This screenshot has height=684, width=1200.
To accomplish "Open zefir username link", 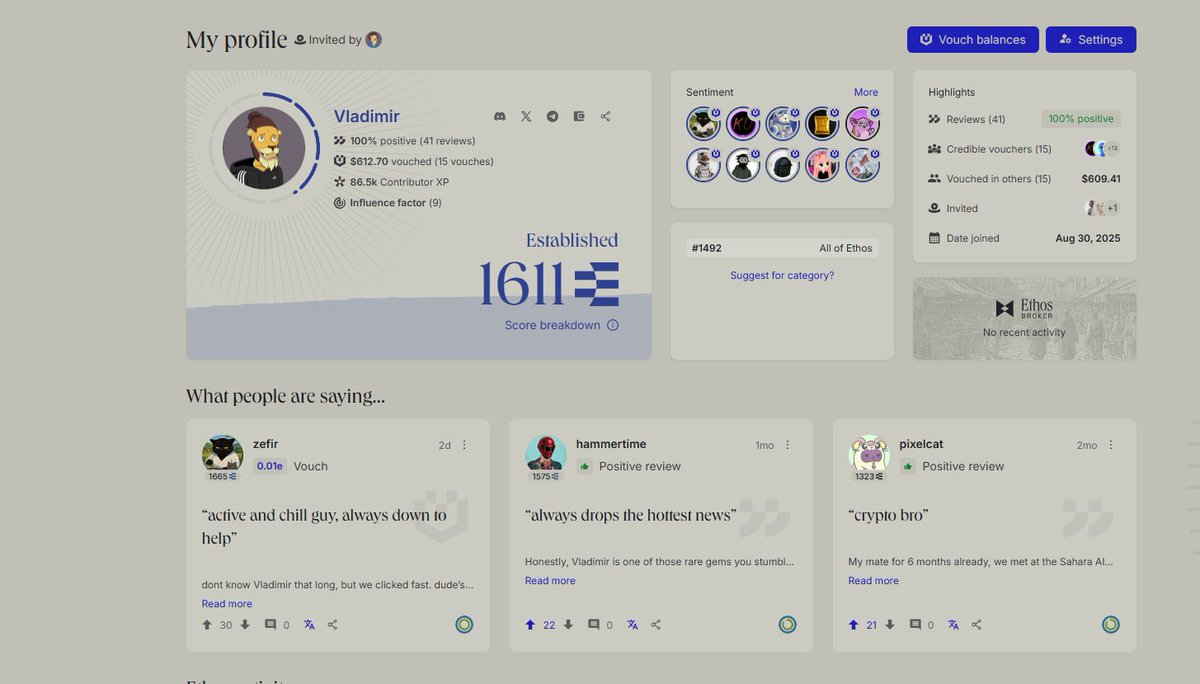I will pos(265,444).
